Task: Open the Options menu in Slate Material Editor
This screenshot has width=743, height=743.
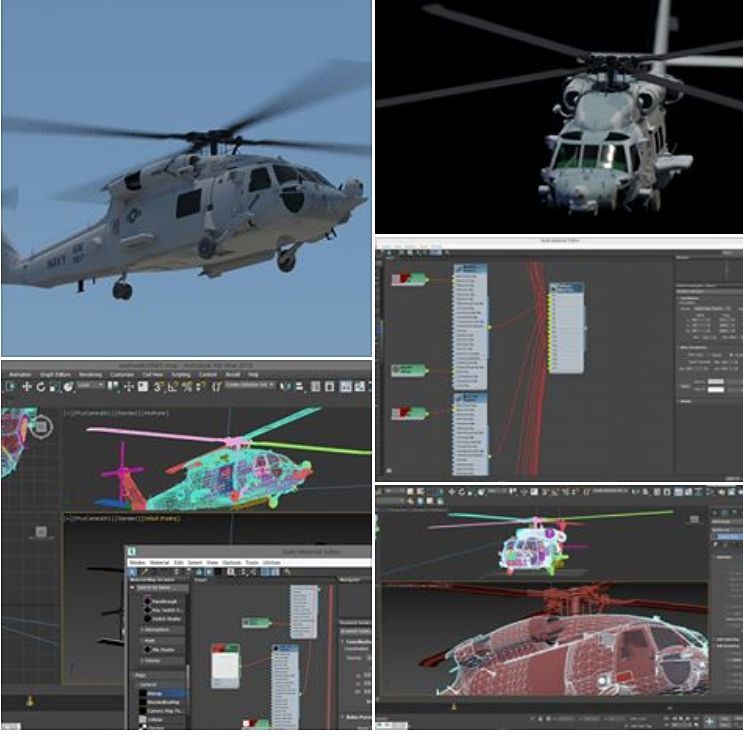Action: coord(232,562)
